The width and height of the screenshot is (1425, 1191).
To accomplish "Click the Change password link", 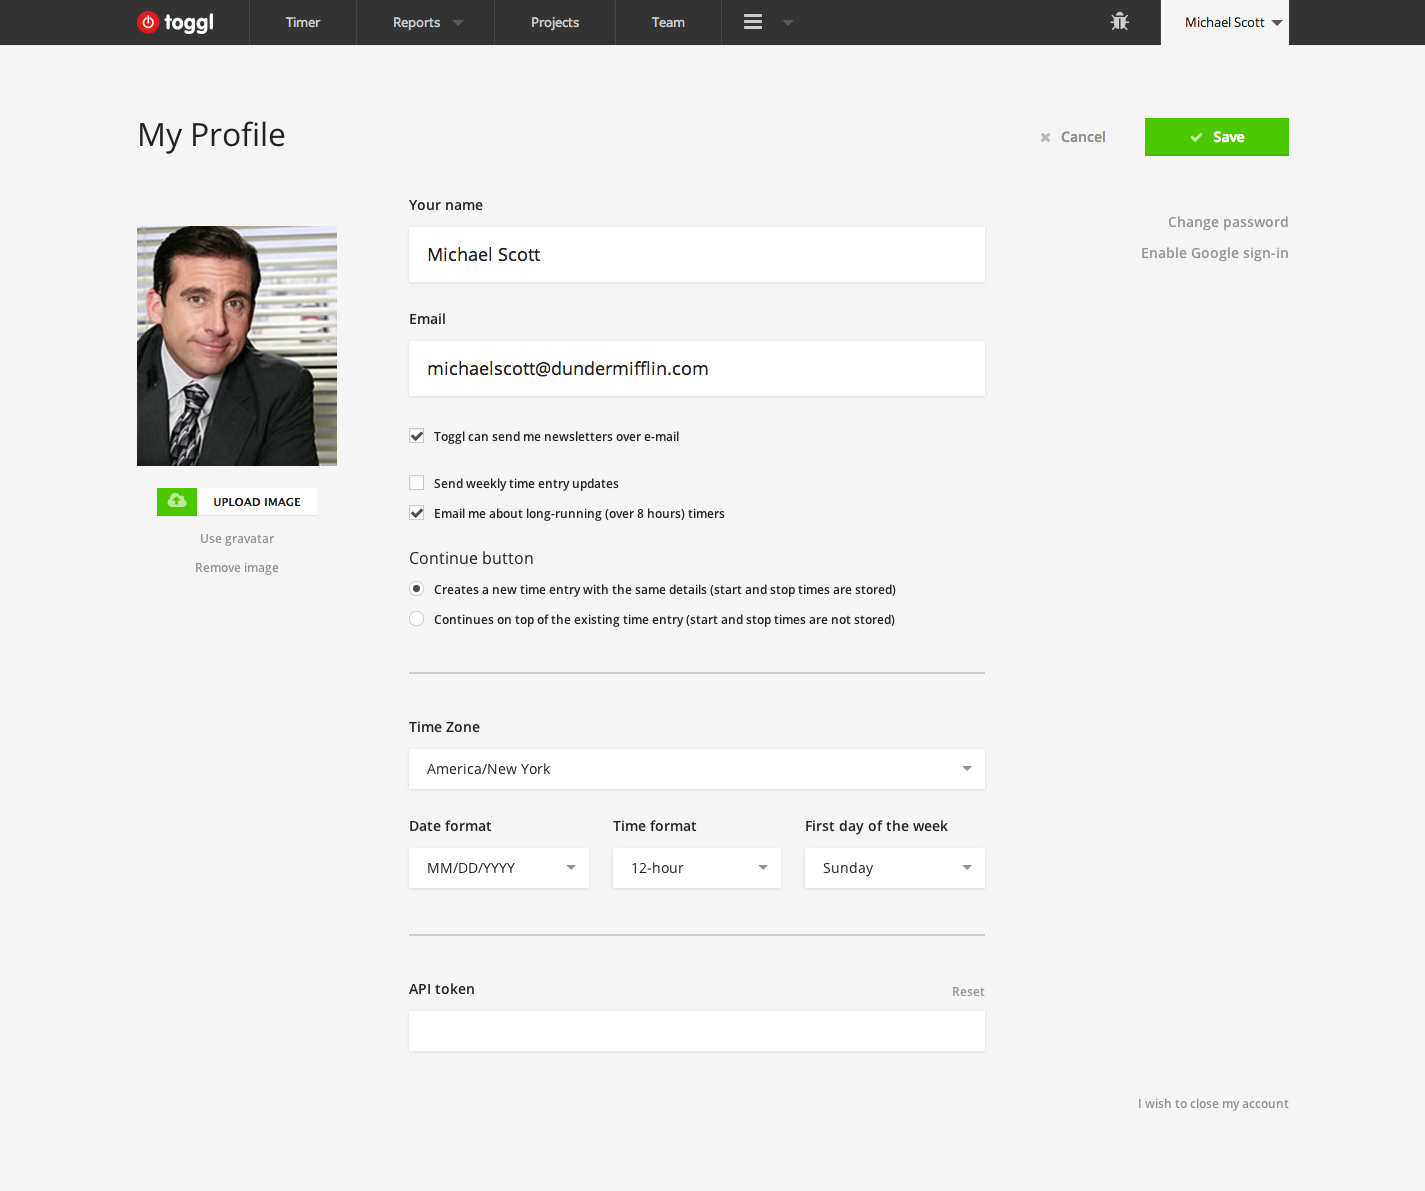I will [x=1227, y=222].
